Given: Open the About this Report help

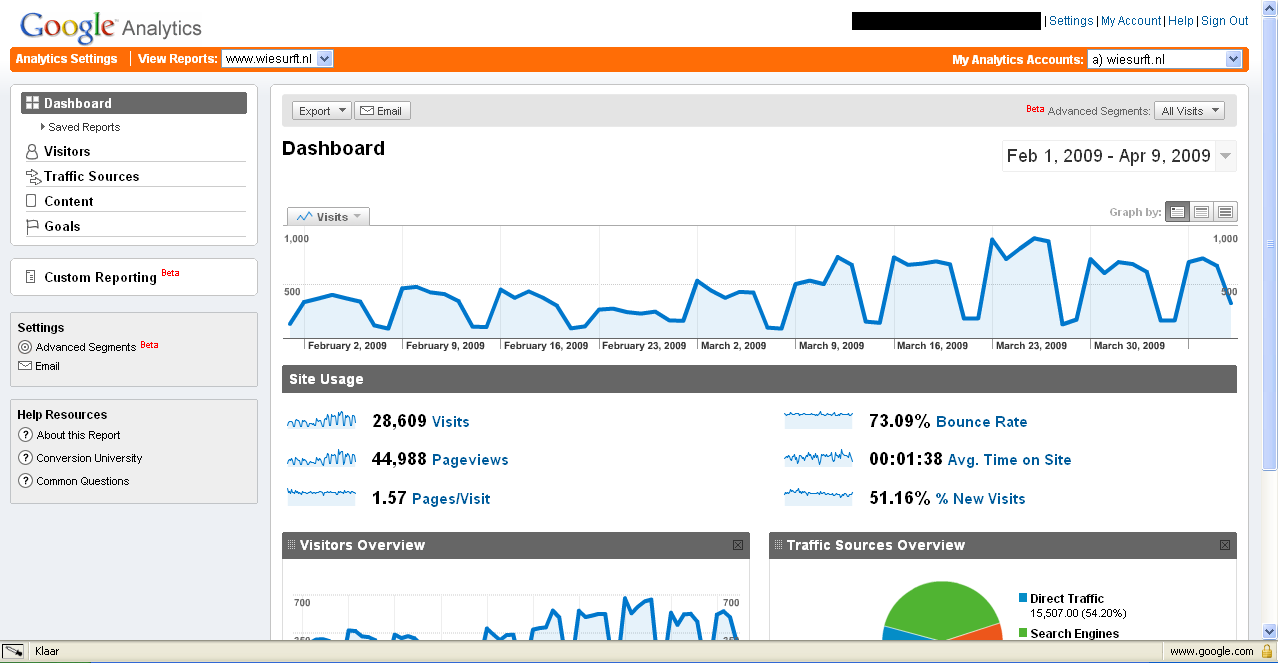Looking at the screenshot, I should point(78,435).
